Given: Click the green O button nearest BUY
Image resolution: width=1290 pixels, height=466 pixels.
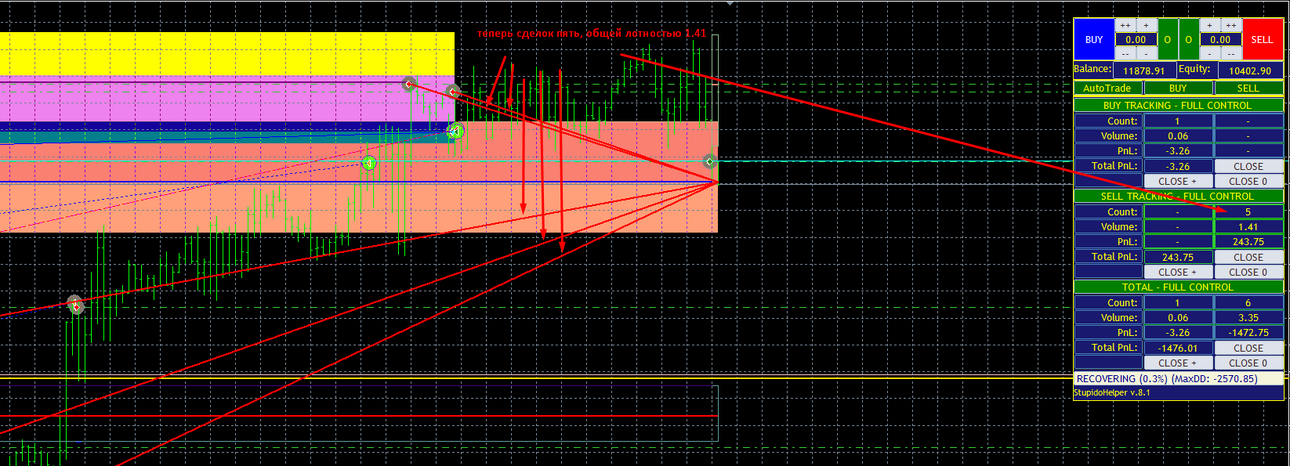Looking at the screenshot, I should click(x=1168, y=39).
